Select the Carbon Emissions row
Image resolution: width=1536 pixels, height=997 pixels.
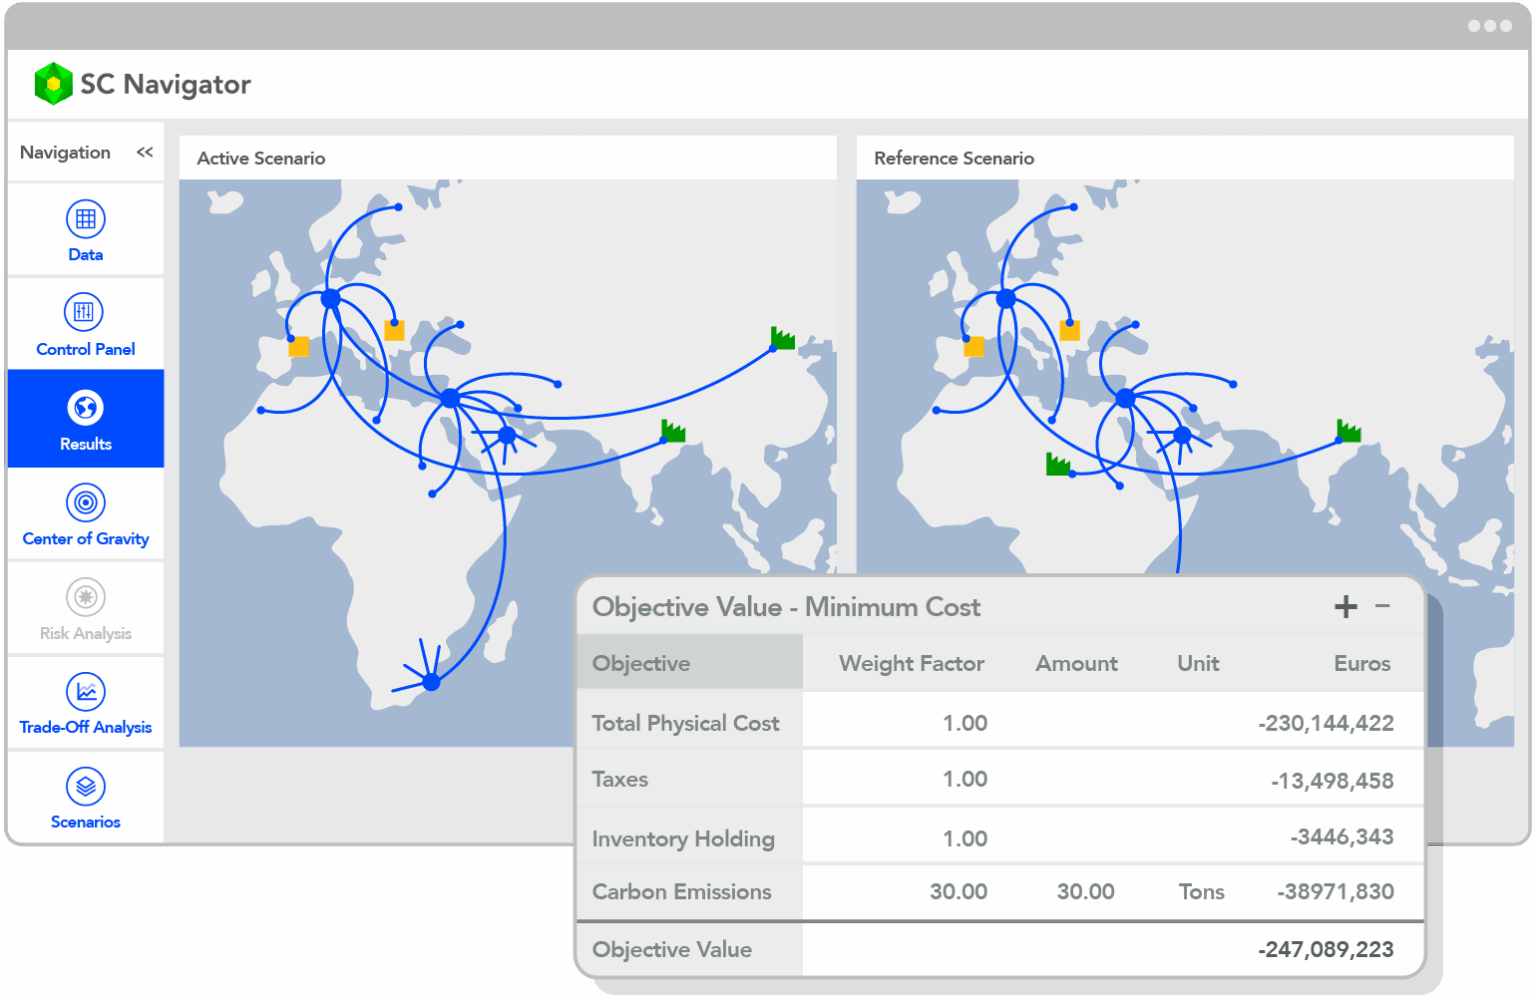click(x=682, y=891)
